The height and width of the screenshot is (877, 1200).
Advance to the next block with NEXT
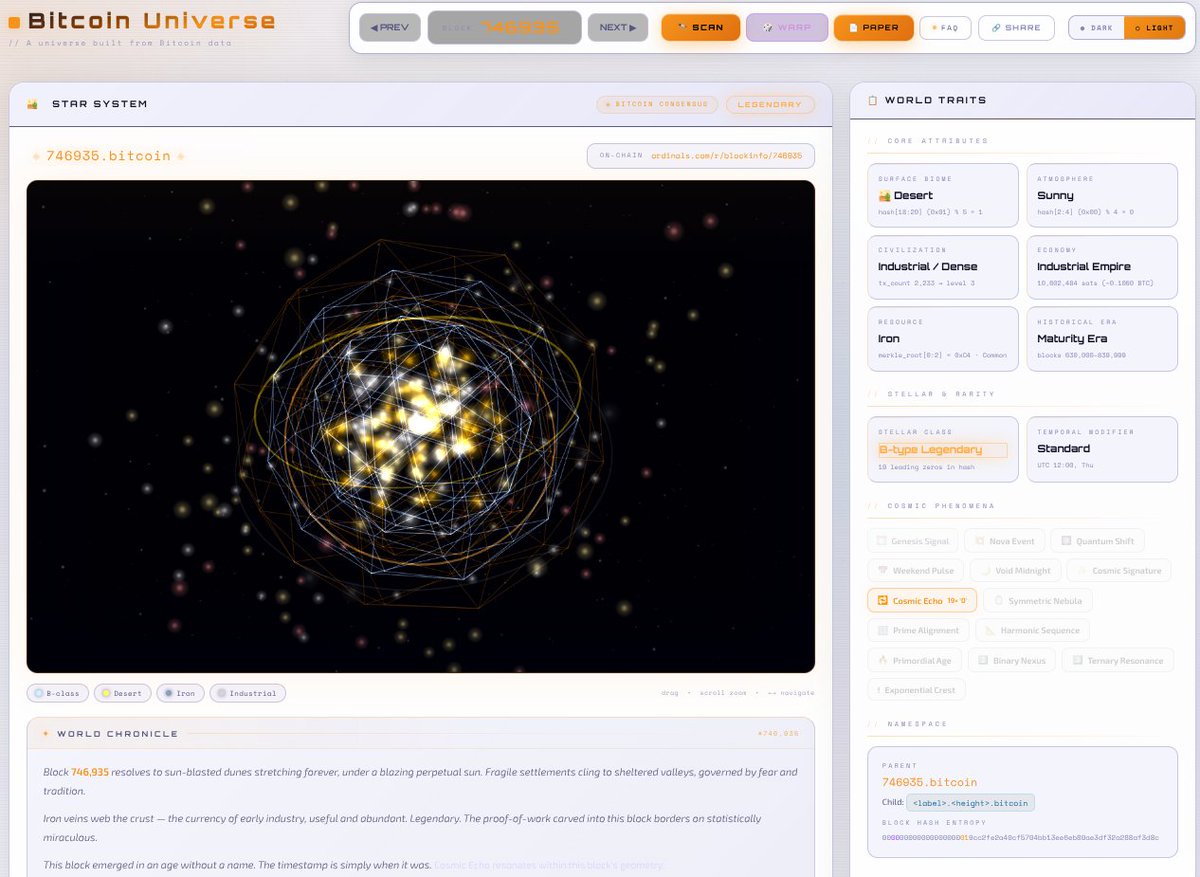click(x=618, y=28)
